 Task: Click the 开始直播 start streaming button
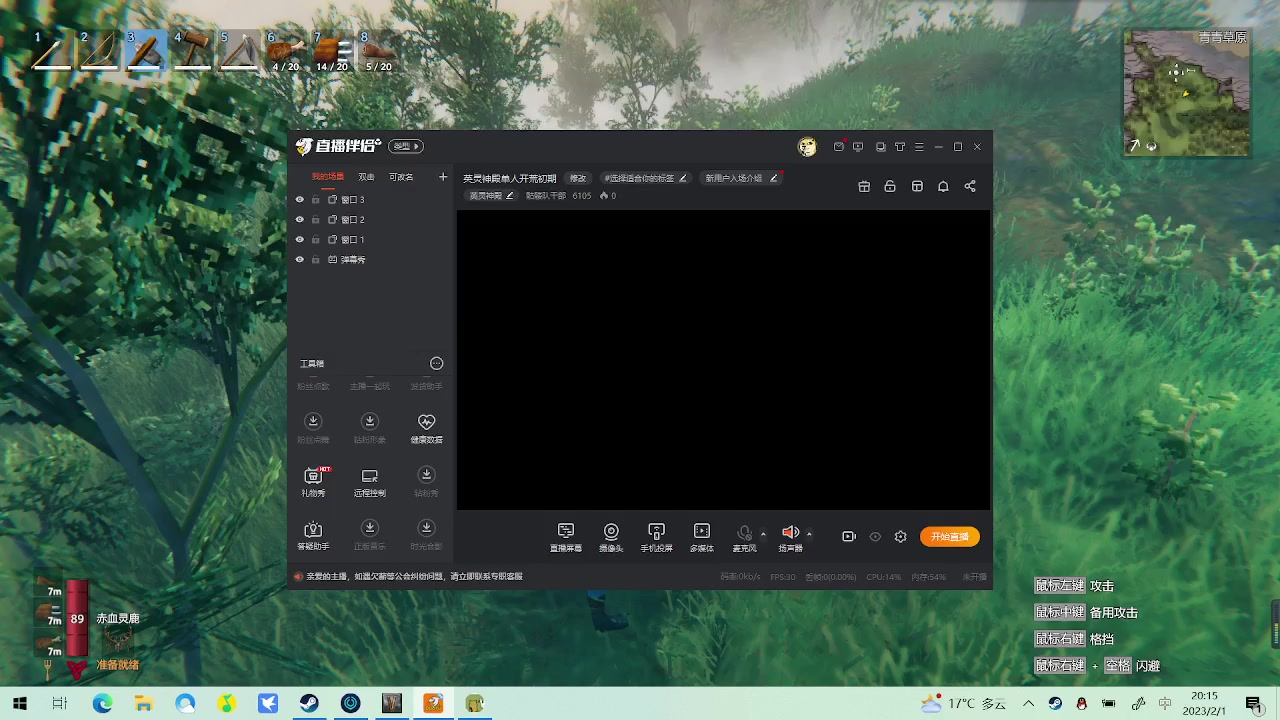(x=950, y=537)
